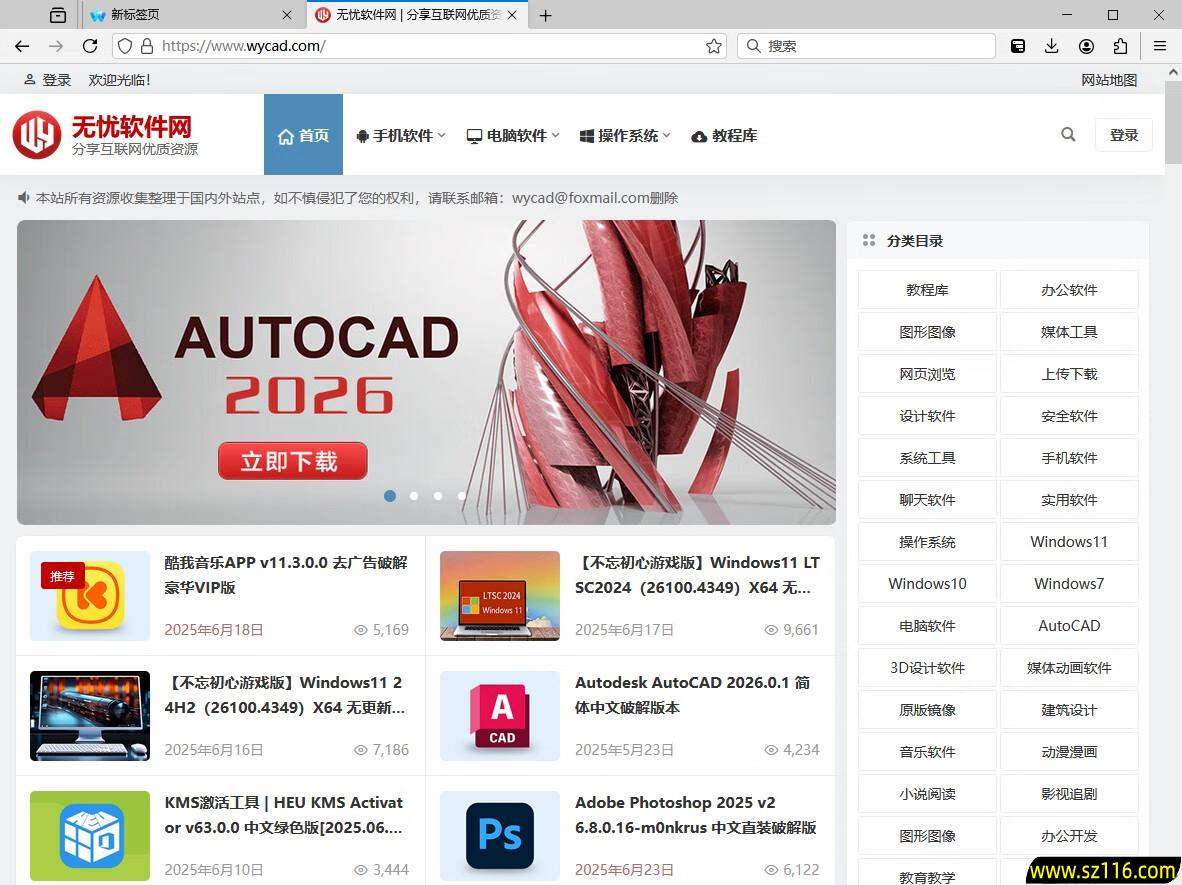The image size is (1182, 885).
Task: Click the 立即下载 button on the banner
Action: 292,461
